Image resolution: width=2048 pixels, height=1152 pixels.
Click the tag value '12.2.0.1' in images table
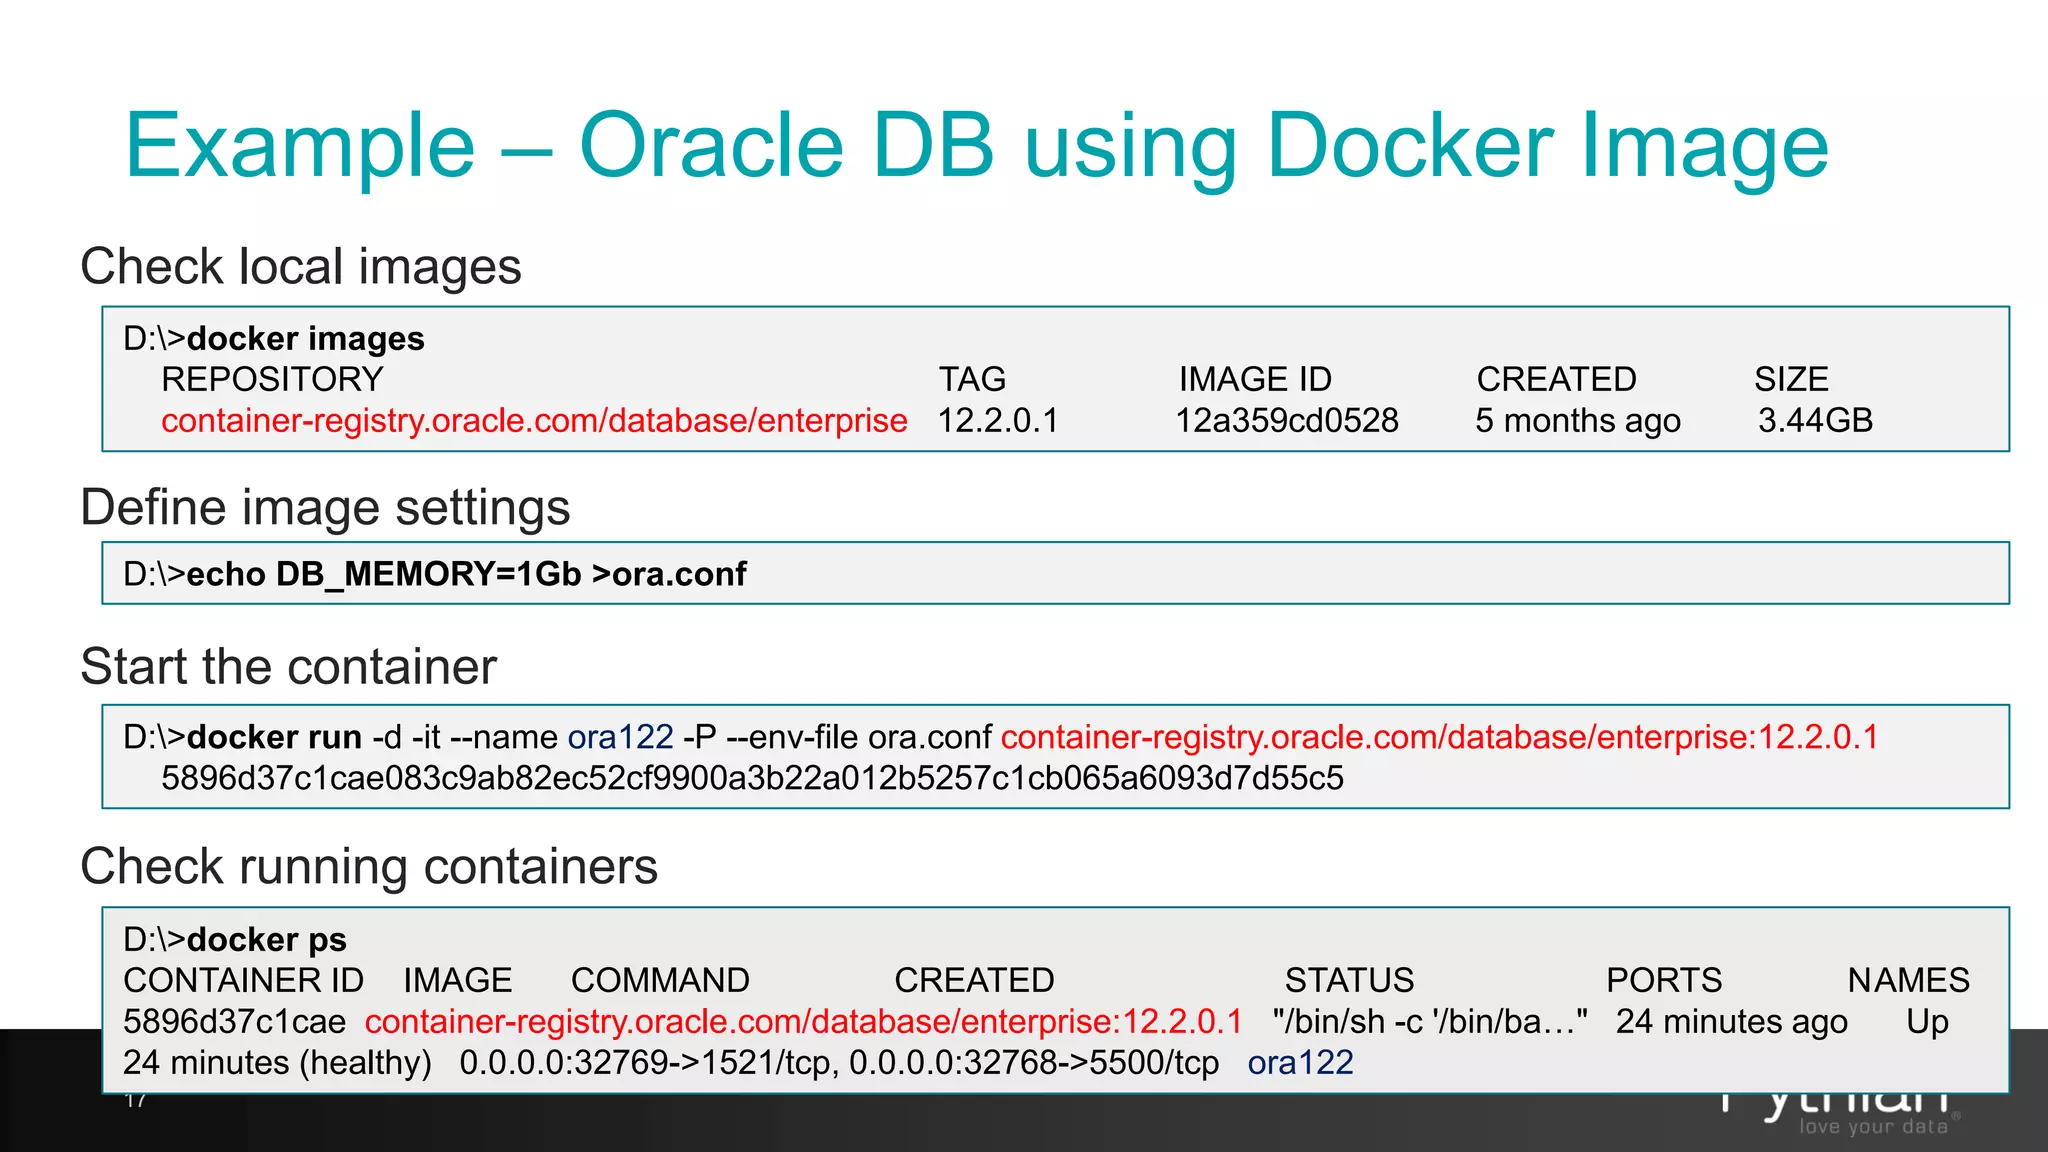click(998, 421)
